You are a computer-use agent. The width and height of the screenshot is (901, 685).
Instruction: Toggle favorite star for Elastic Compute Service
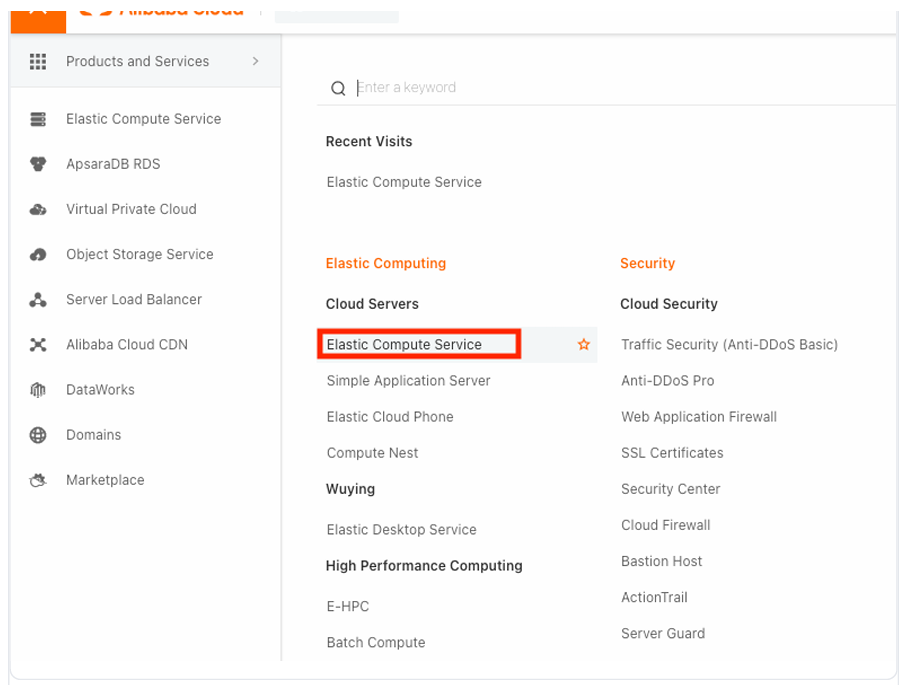tap(584, 344)
